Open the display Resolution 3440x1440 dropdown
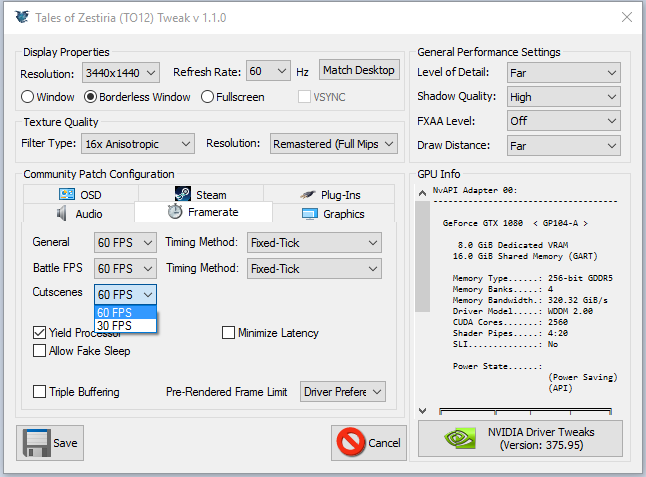 [121, 73]
